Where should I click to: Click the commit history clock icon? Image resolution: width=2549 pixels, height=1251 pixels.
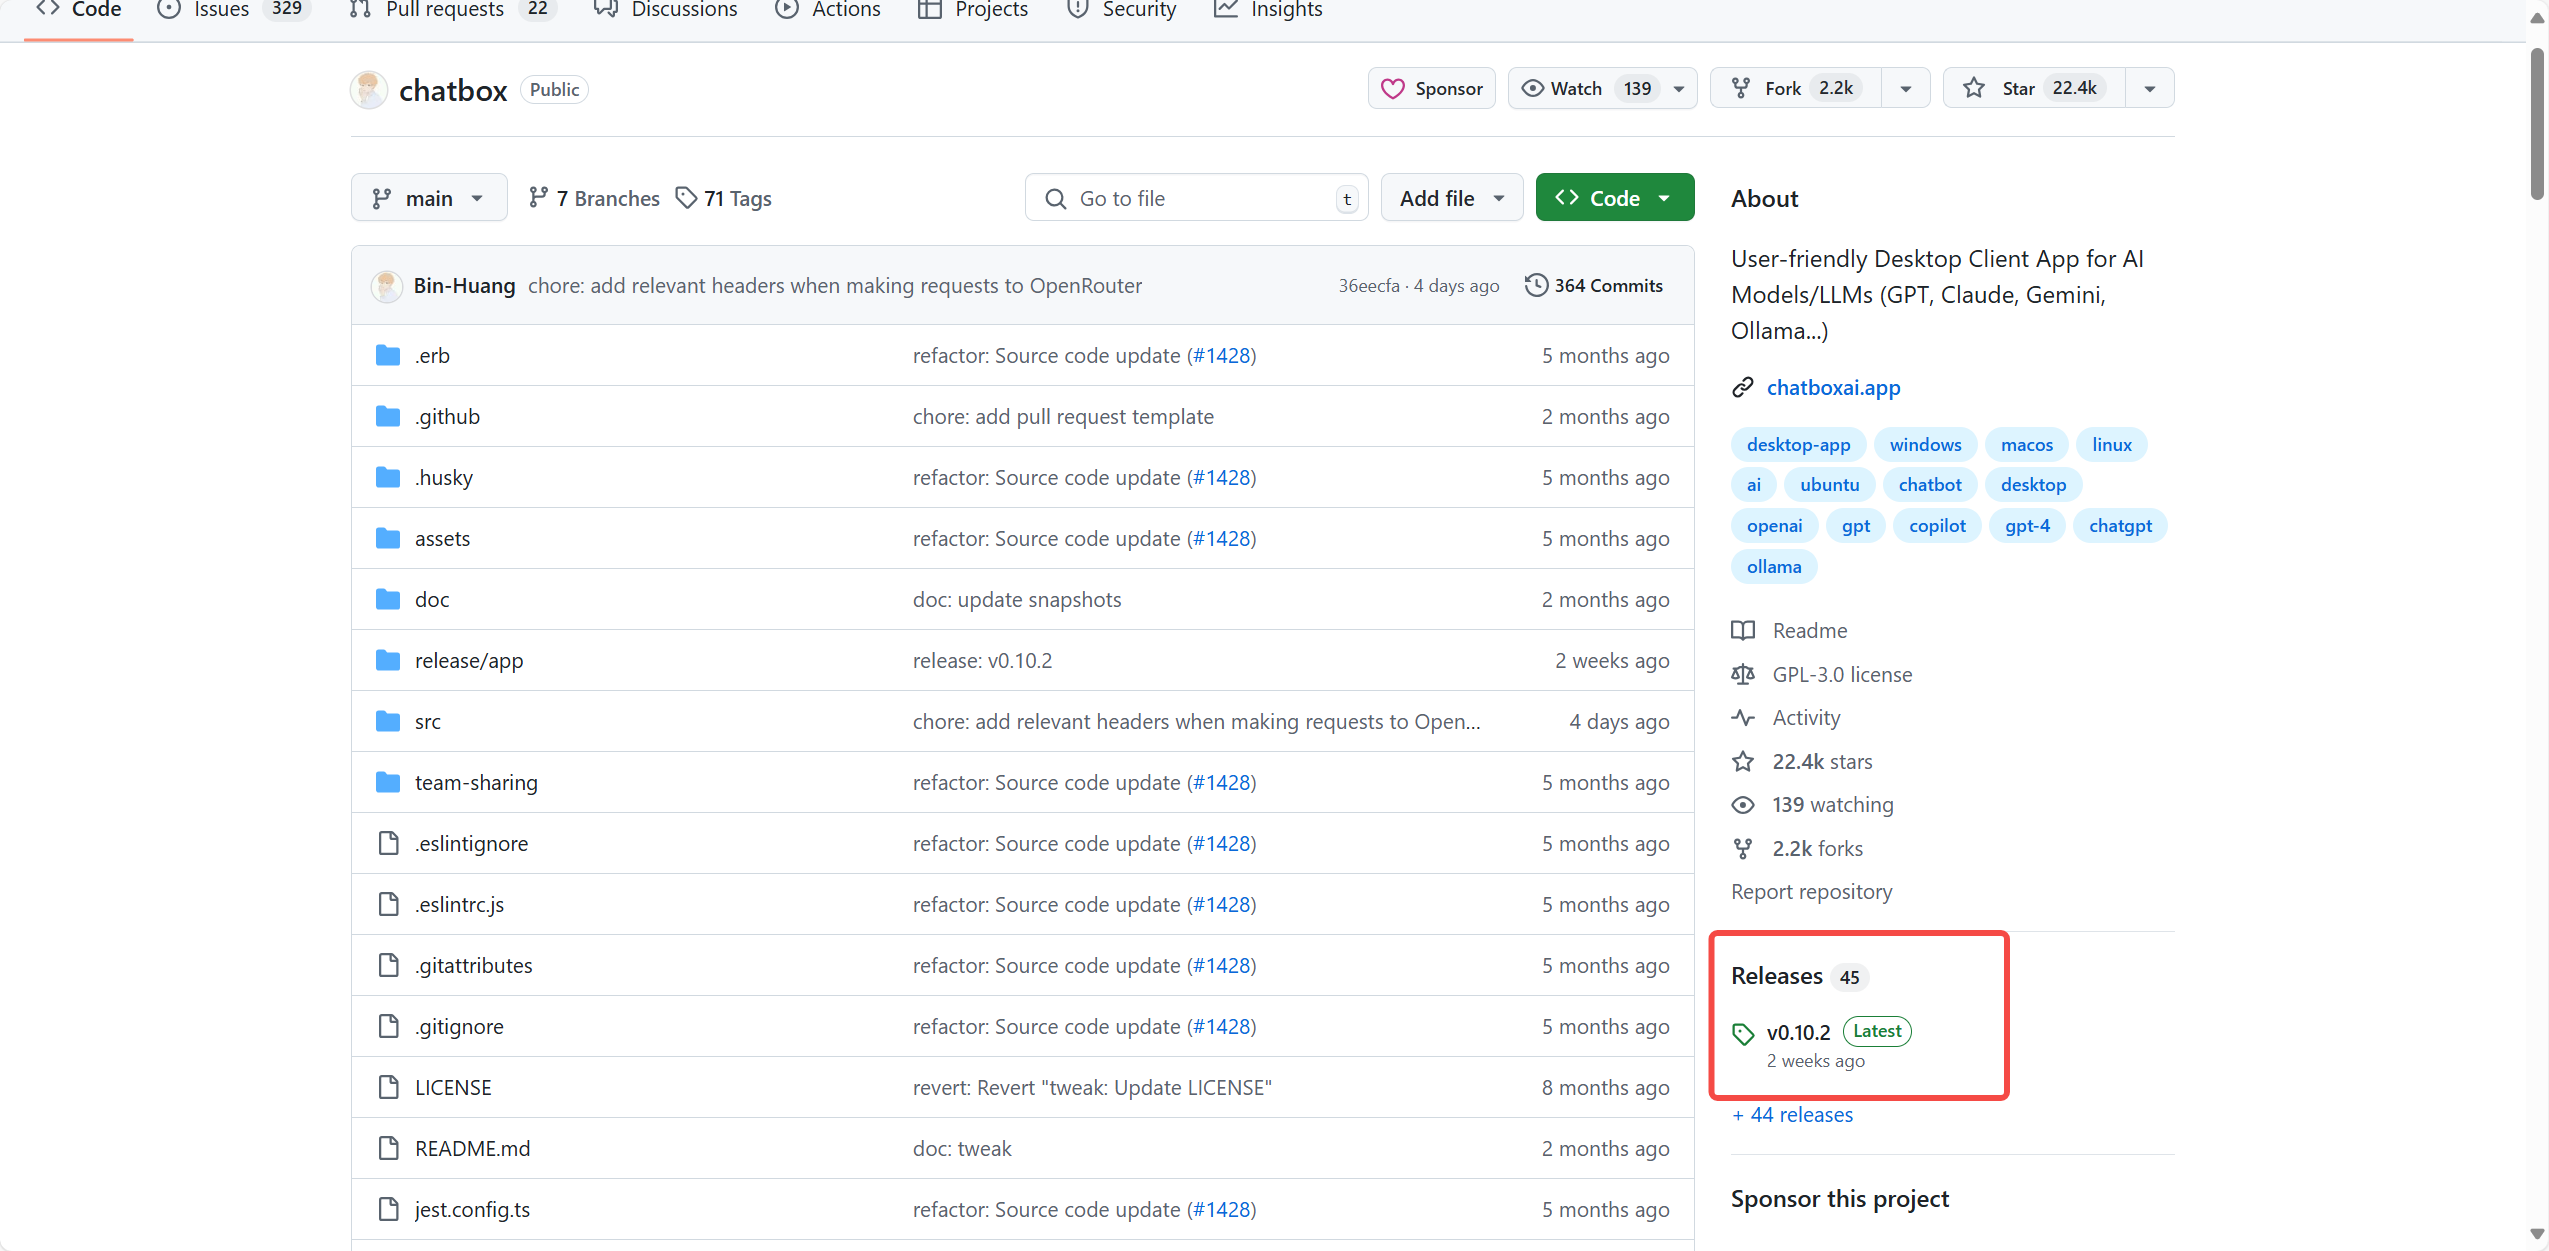point(1536,286)
